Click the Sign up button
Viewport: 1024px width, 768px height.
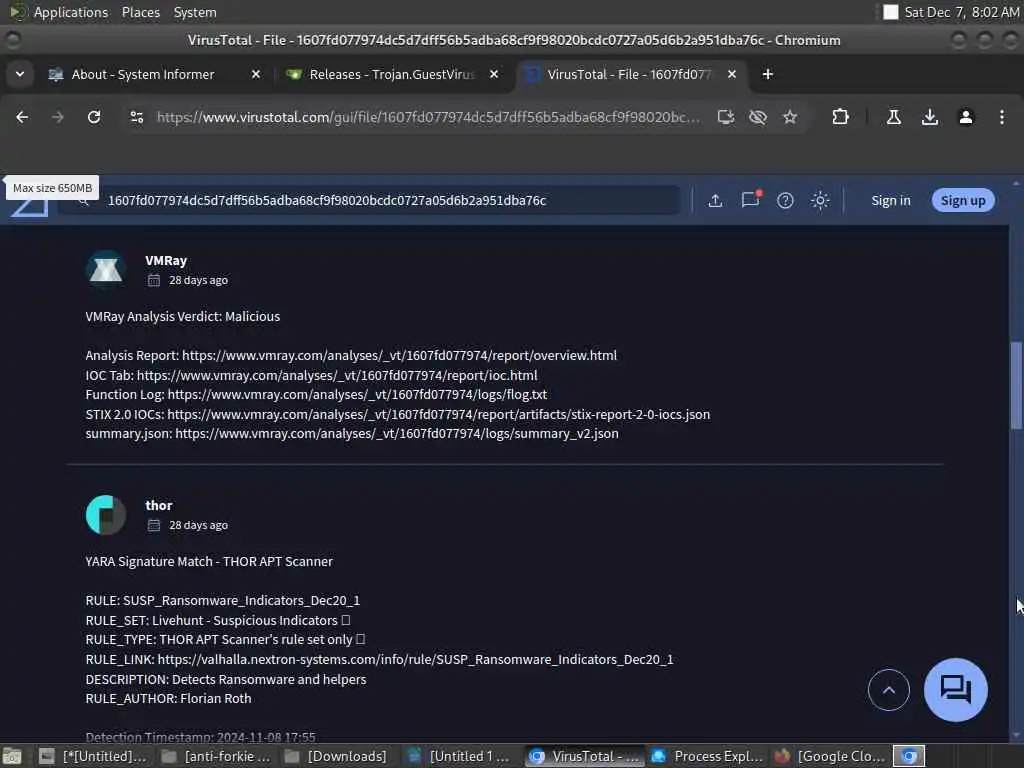963,200
